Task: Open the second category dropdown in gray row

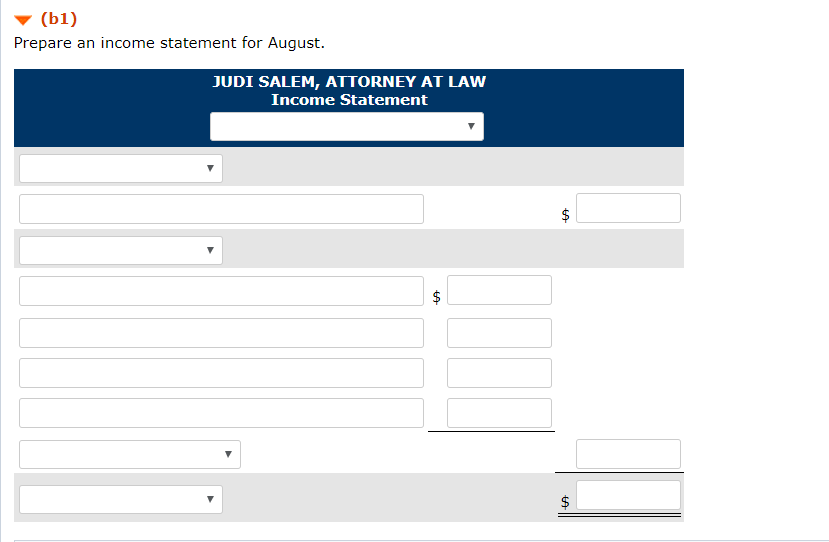Action: coord(121,250)
